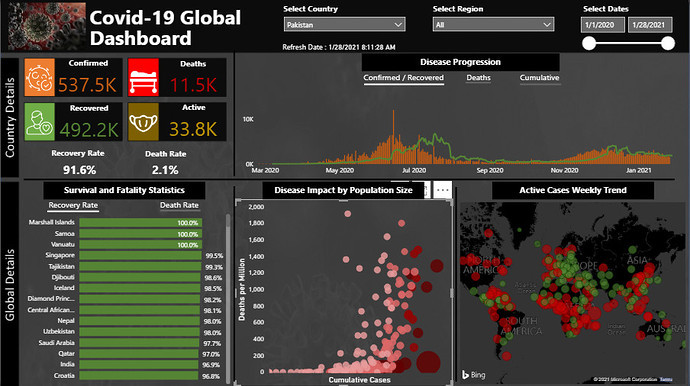Click the 492.2K recovered value
Image resolution: width=690 pixels, height=386 pixels.
[x=89, y=130]
